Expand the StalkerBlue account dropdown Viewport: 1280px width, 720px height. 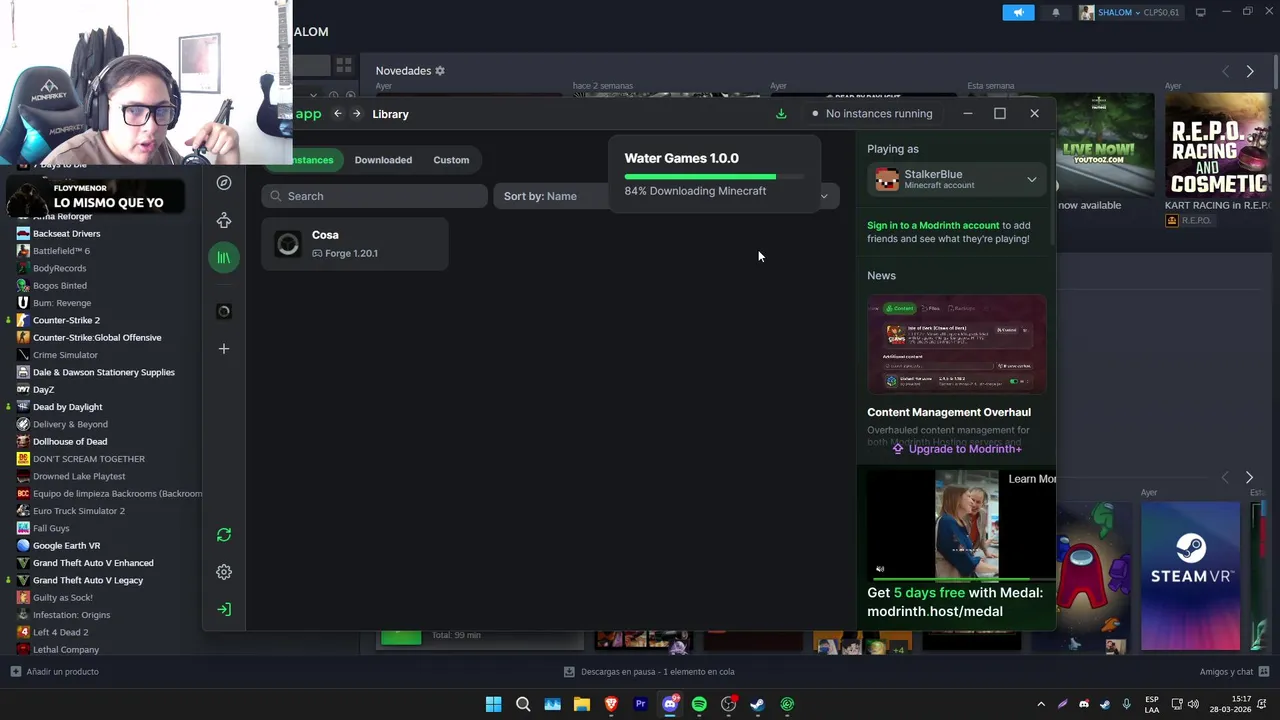tap(1032, 180)
